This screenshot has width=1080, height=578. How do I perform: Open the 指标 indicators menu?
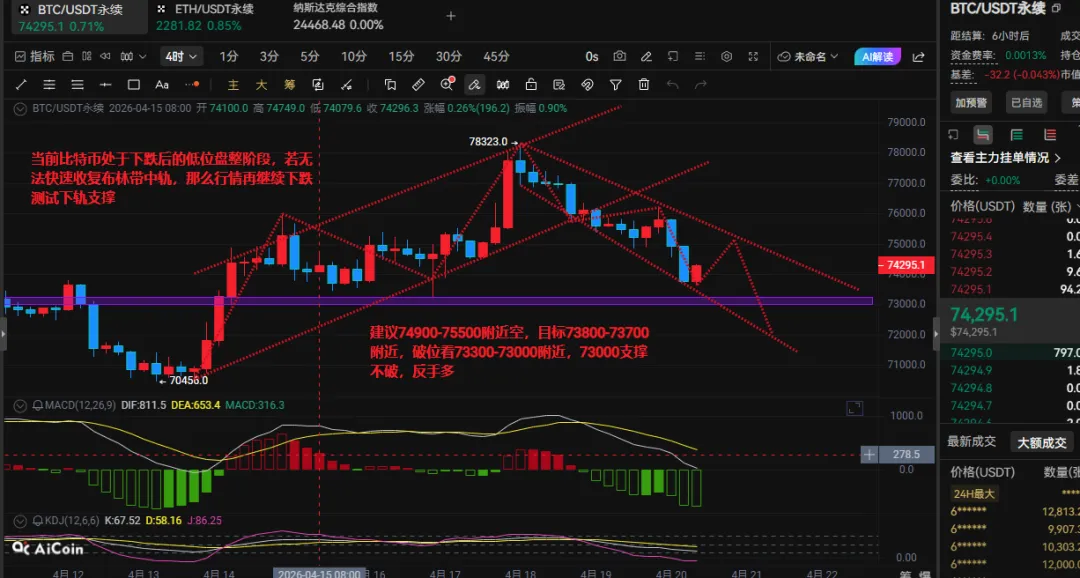(34, 56)
